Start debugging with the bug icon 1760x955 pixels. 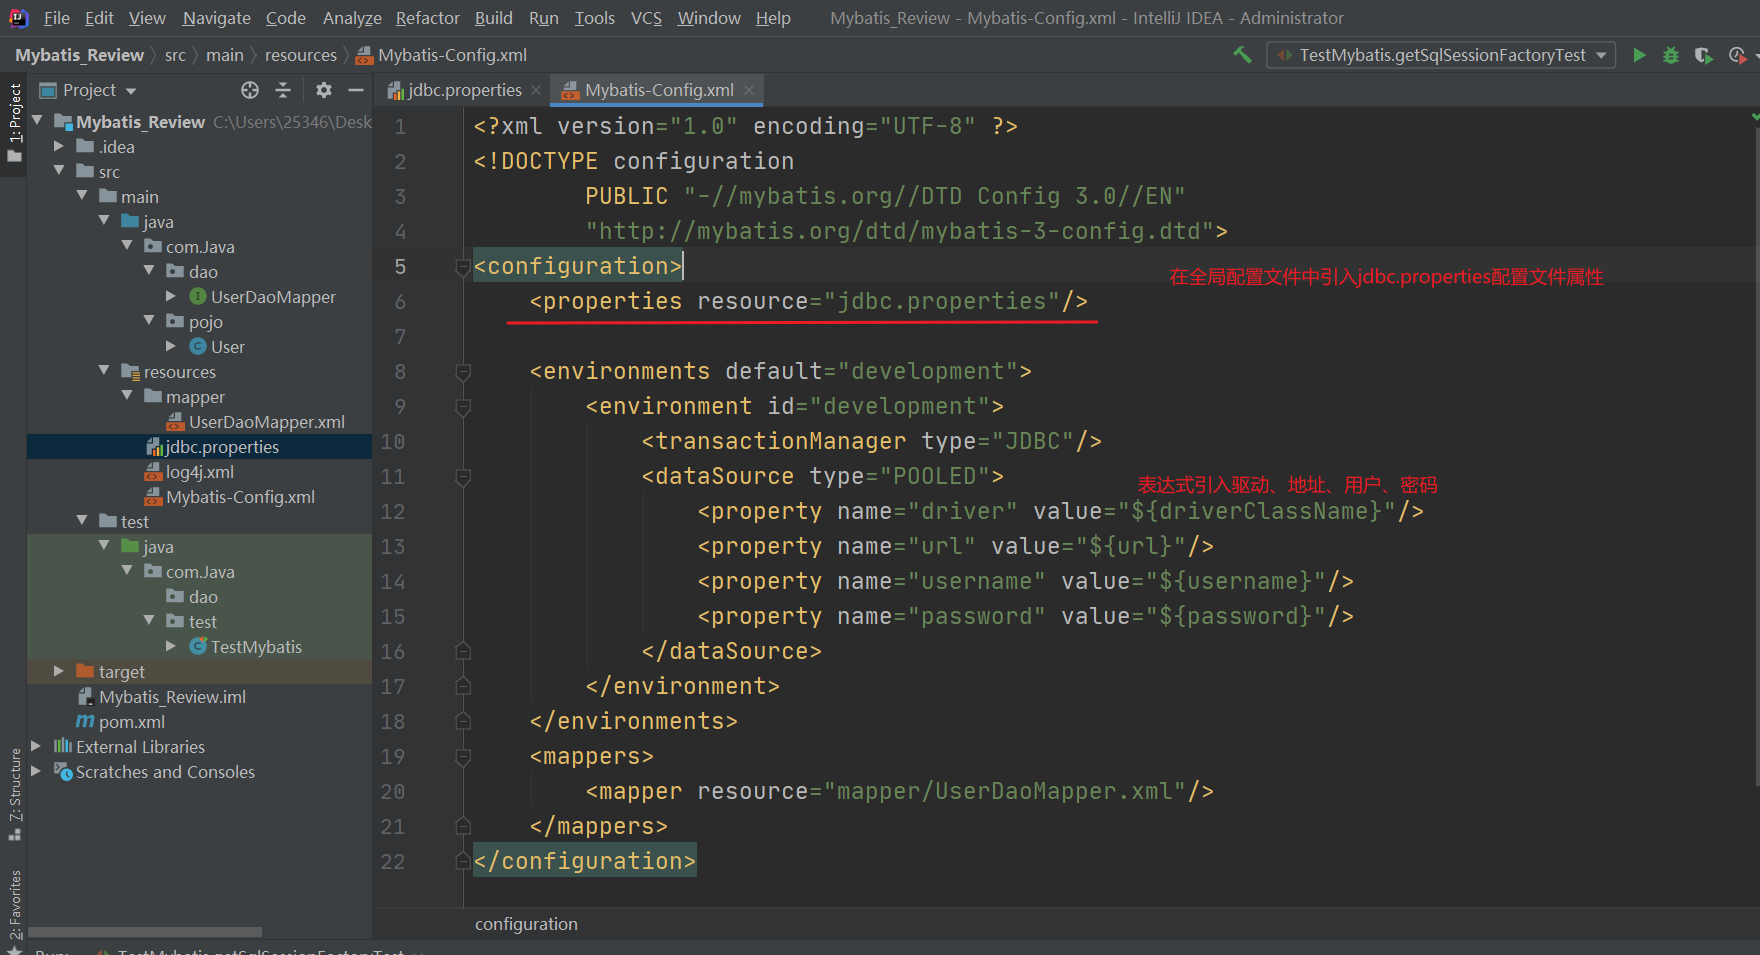(x=1671, y=55)
